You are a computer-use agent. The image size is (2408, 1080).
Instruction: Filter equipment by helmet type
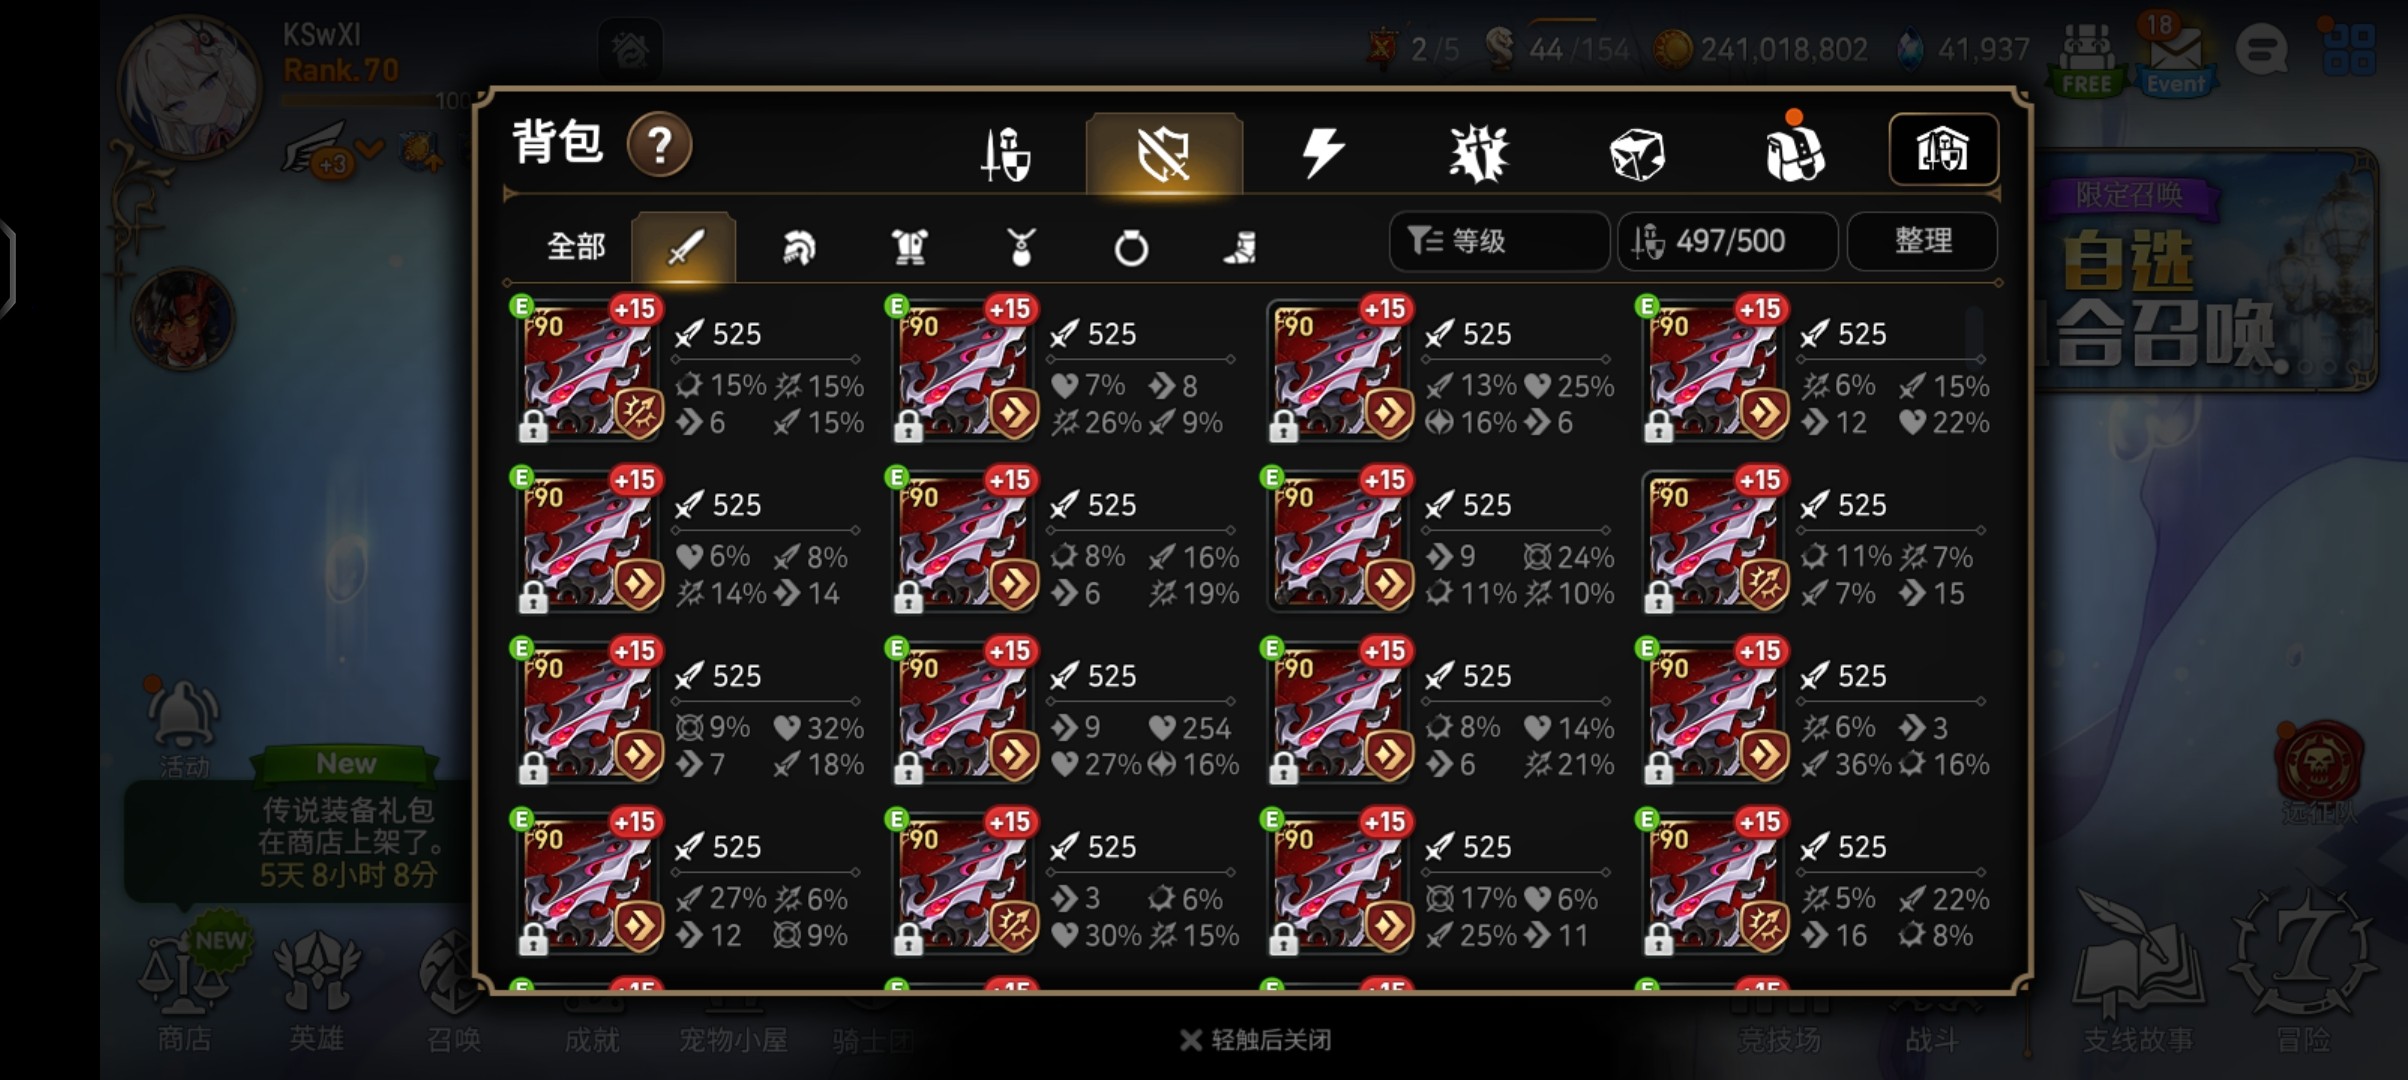click(x=797, y=246)
